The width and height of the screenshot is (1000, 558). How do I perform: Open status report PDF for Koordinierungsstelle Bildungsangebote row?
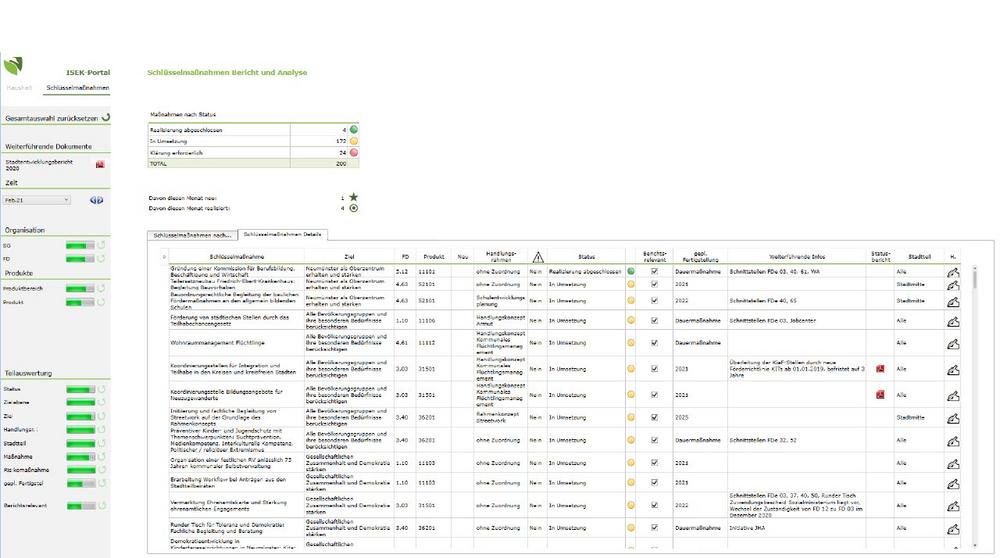coord(880,395)
